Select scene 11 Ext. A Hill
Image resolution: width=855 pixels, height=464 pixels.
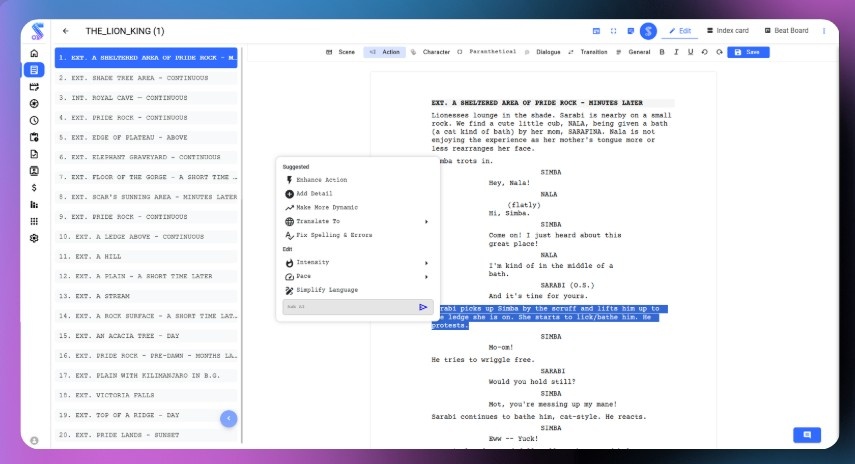(x=147, y=256)
